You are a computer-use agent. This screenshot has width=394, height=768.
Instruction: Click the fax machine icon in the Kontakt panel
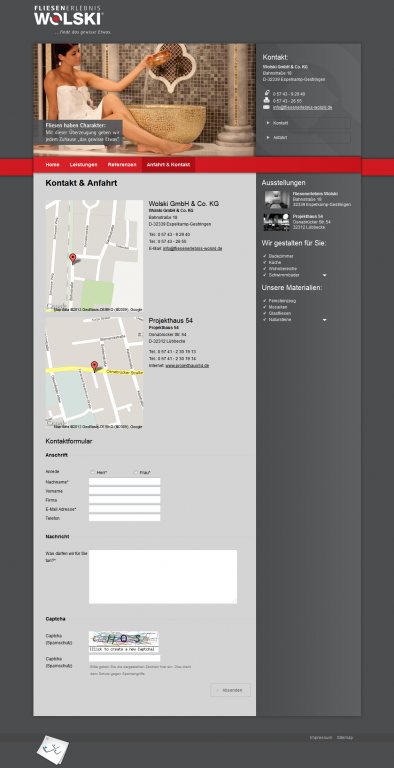point(267,100)
